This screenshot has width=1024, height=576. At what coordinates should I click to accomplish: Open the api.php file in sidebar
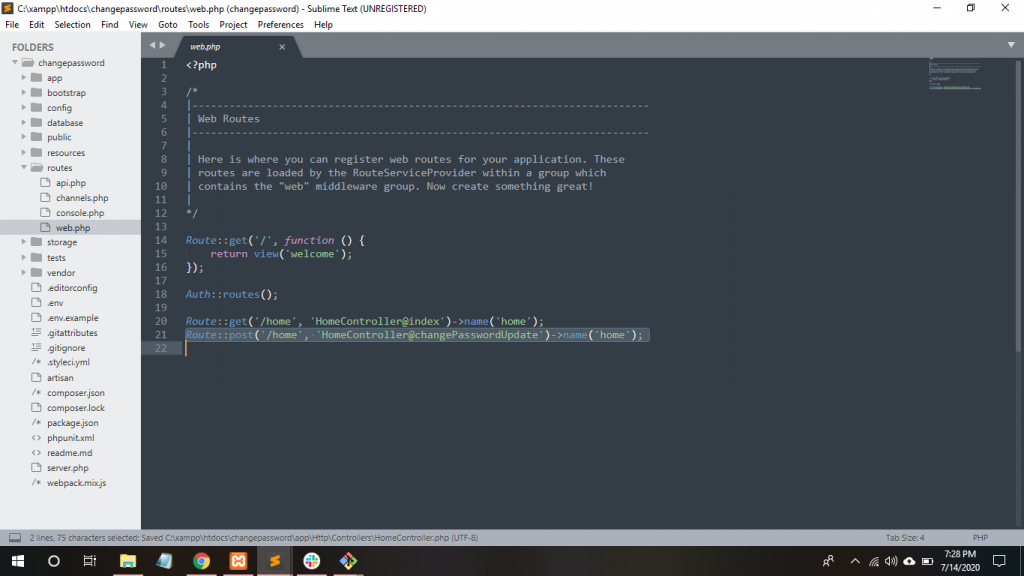click(70, 183)
